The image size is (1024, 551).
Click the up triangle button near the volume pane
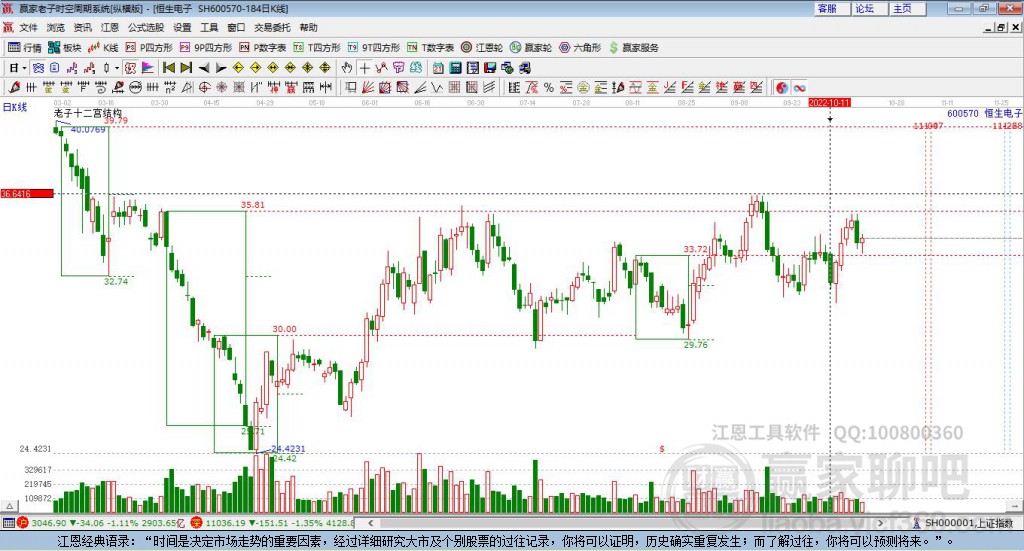[9, 506]
